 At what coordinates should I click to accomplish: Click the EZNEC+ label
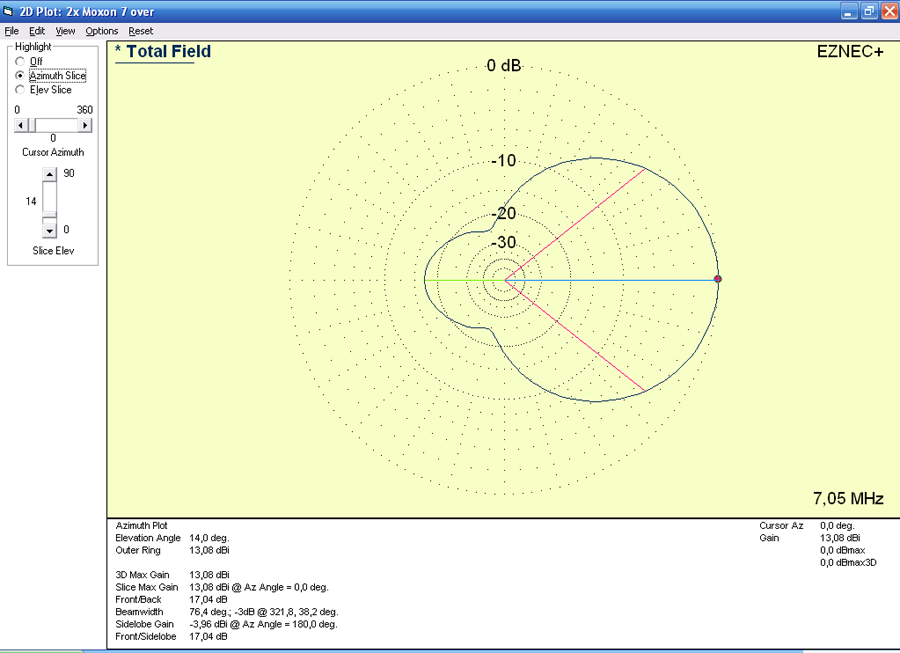pyautogui.click(x=850, y=52)
